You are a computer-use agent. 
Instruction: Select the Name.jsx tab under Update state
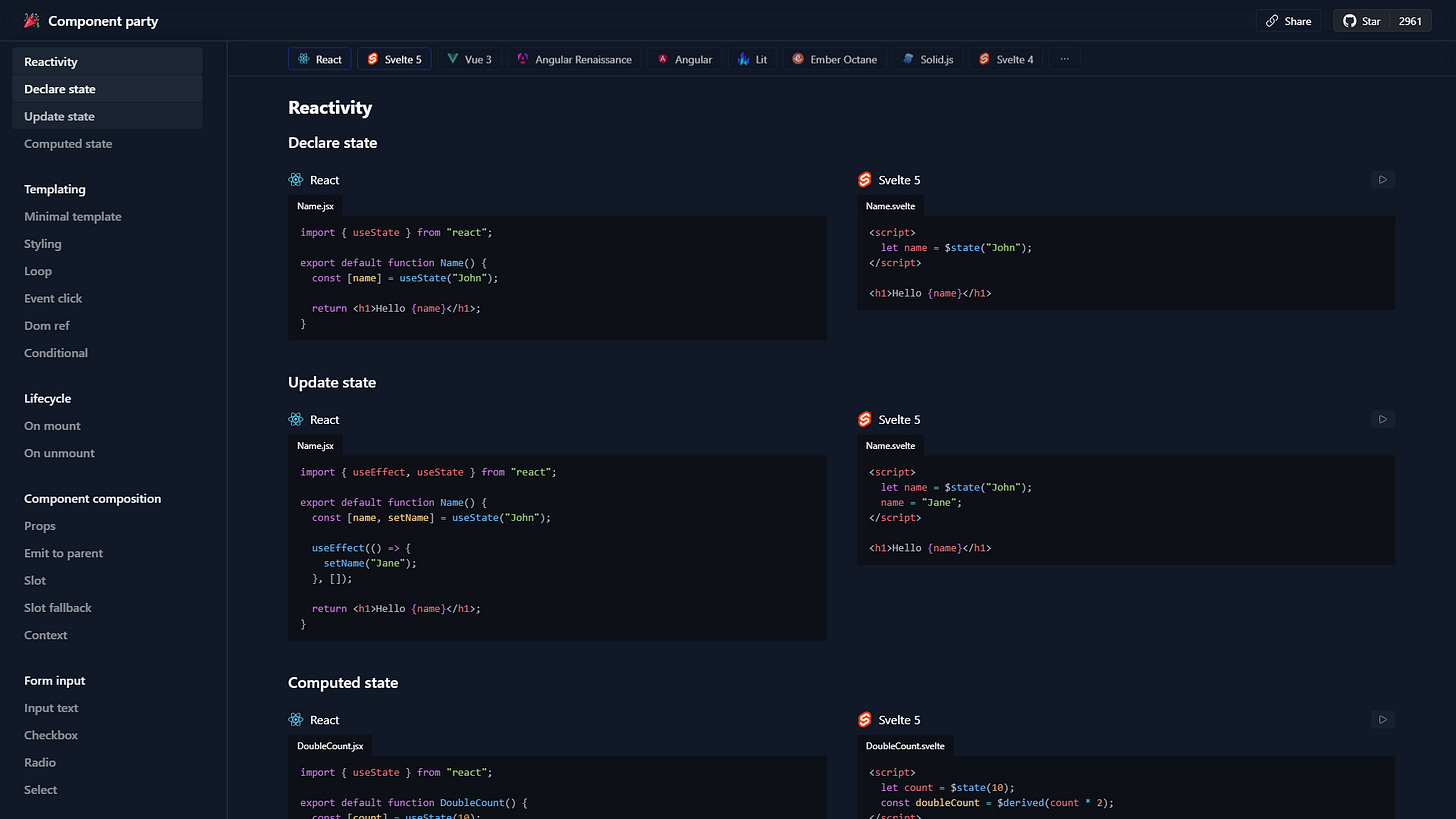click(315, 445)
